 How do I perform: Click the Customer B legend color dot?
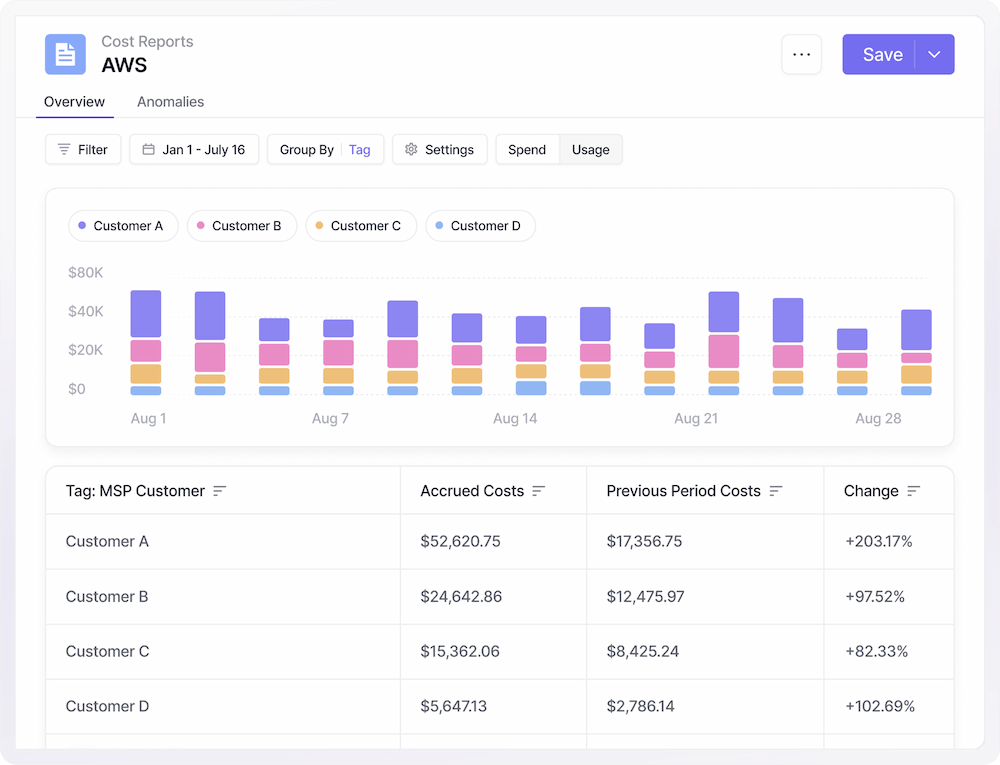tap(200, 226)
